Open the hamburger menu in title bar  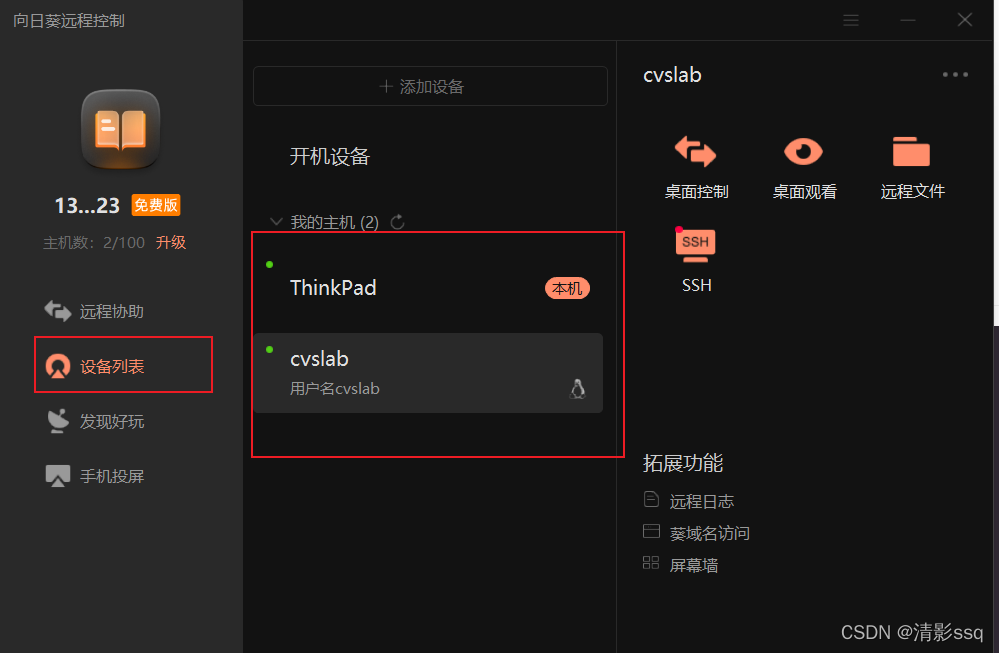coord(851,20)
